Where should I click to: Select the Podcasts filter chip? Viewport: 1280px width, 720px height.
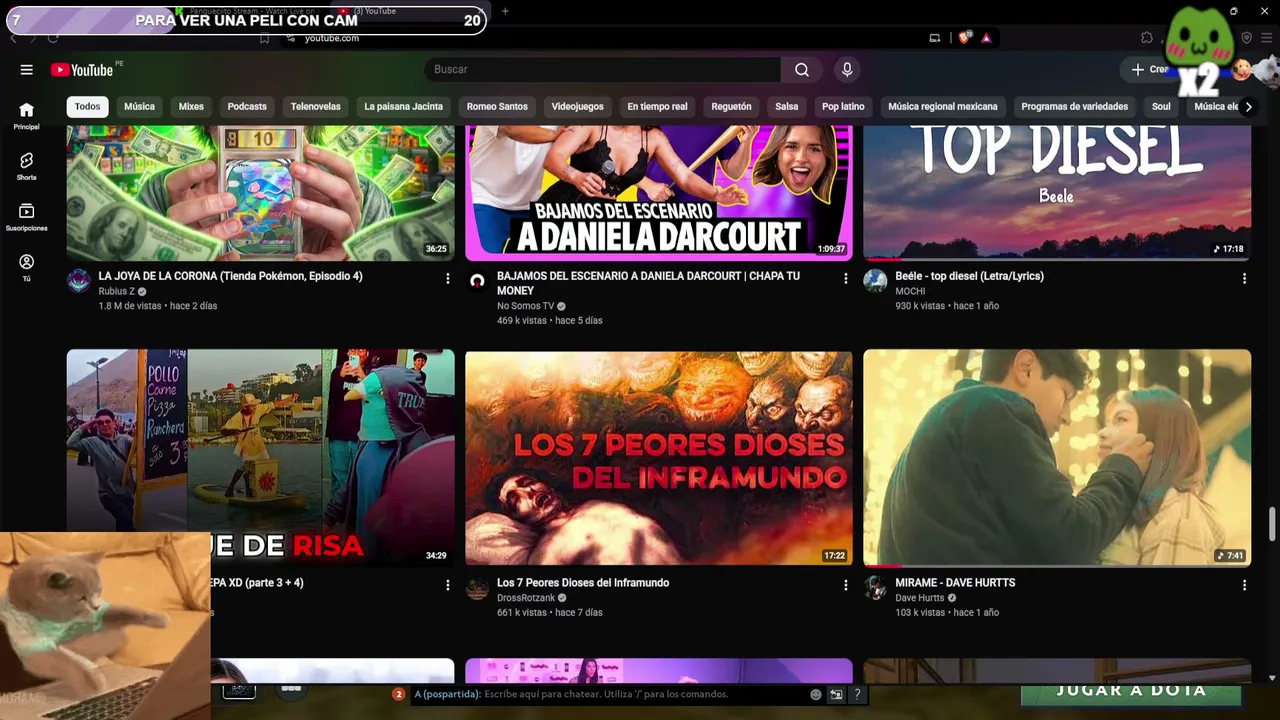(247, 107)
